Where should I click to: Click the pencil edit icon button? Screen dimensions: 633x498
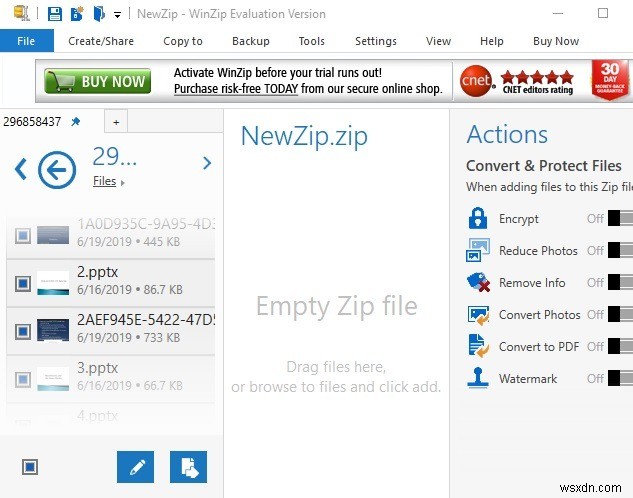click(135, 467)
